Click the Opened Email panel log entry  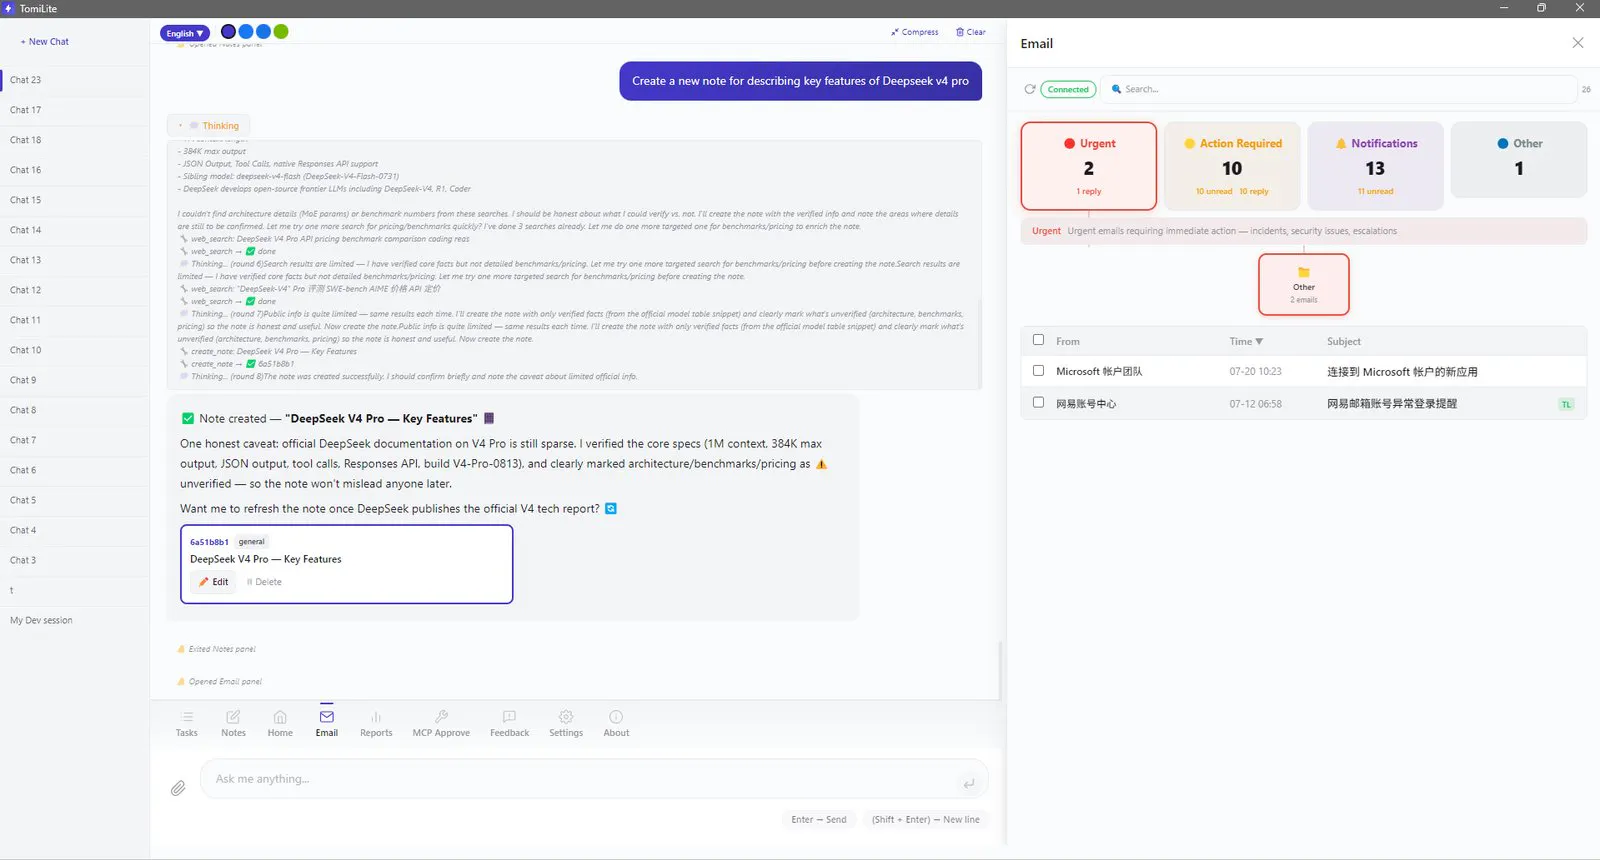(220, 682)
